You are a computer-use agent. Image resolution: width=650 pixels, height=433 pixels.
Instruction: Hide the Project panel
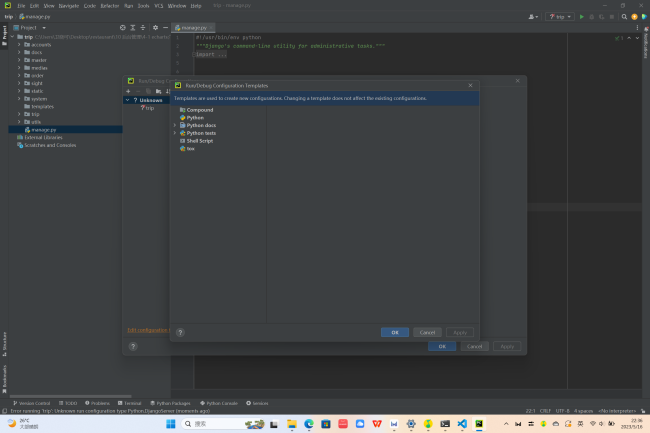click(x=165, y=28)
